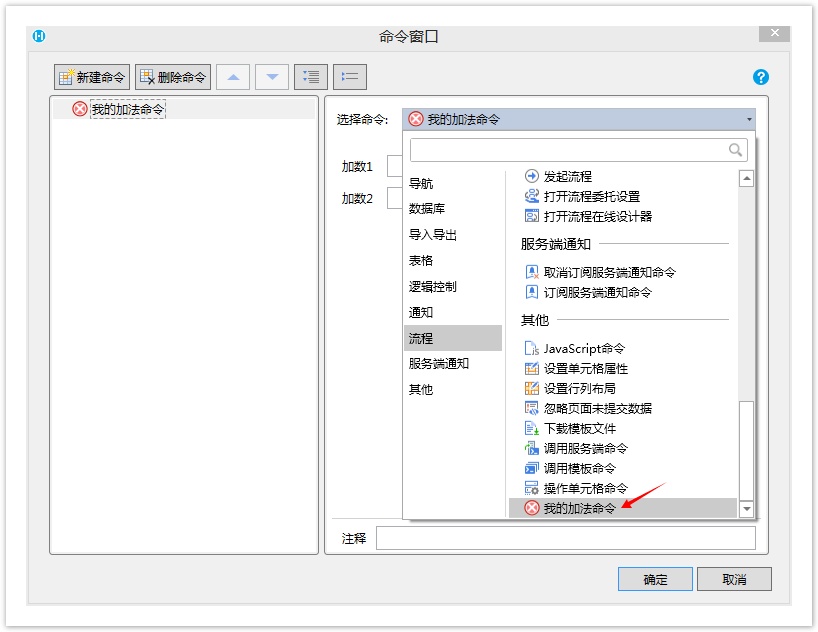Select the 流程 category

point(453,338)
